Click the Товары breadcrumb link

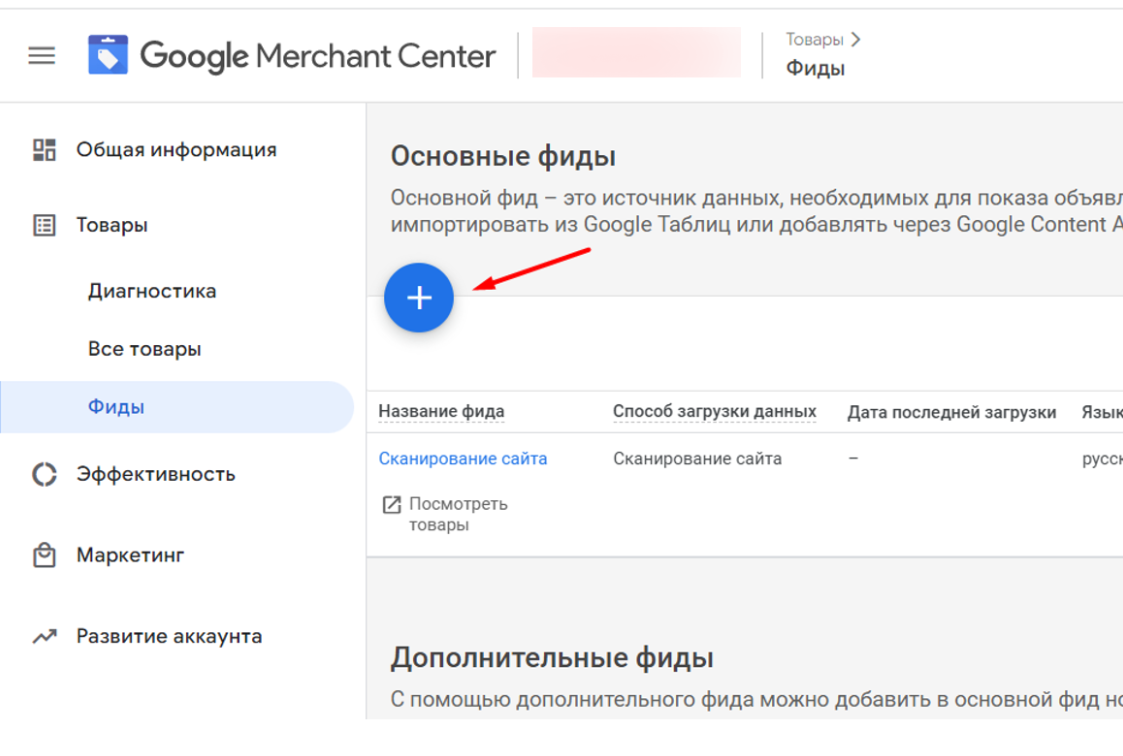click(x=814, y=39)
